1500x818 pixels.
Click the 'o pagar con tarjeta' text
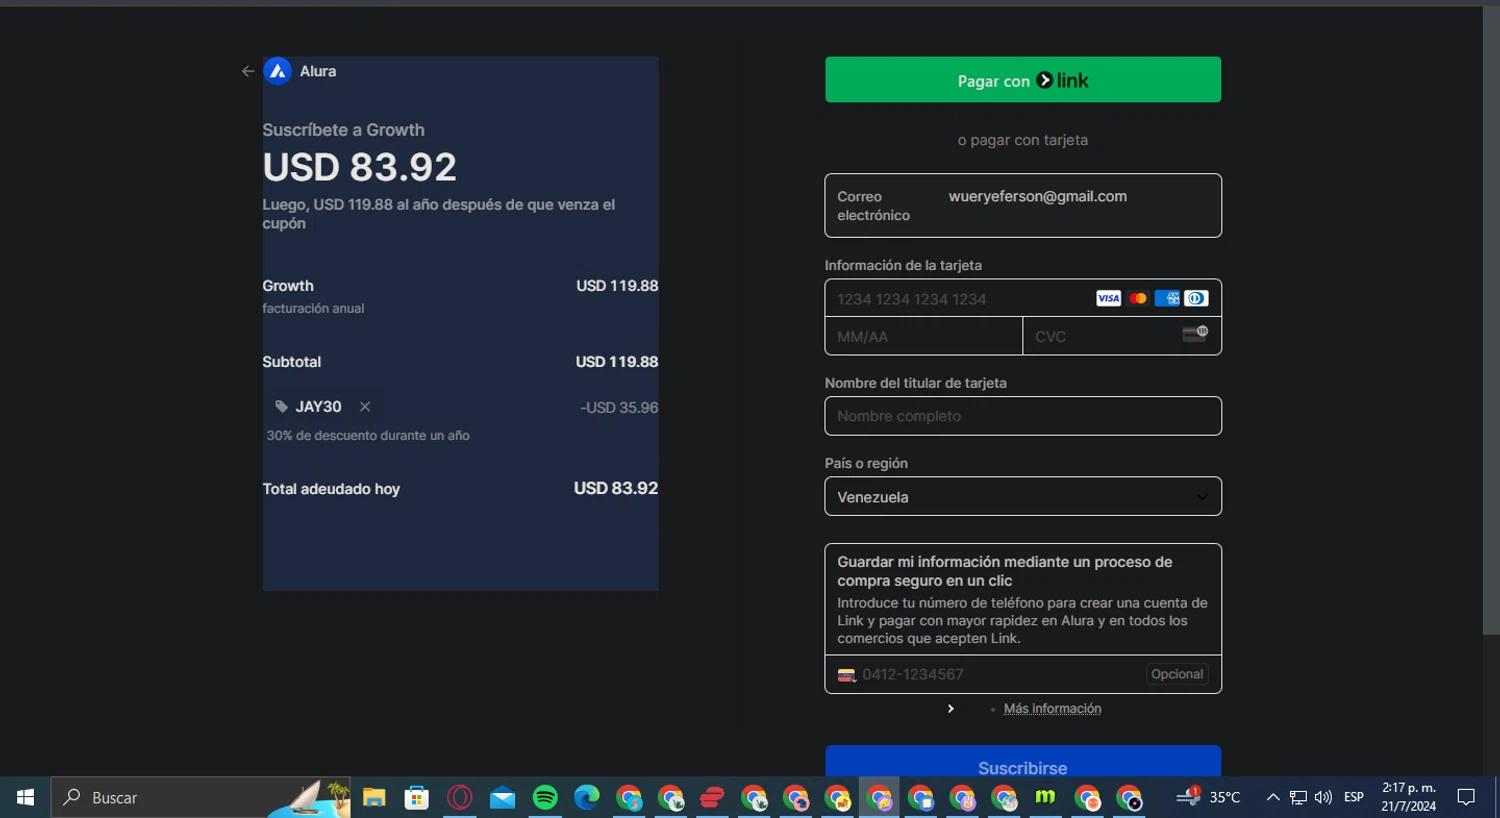point(1022,140)
